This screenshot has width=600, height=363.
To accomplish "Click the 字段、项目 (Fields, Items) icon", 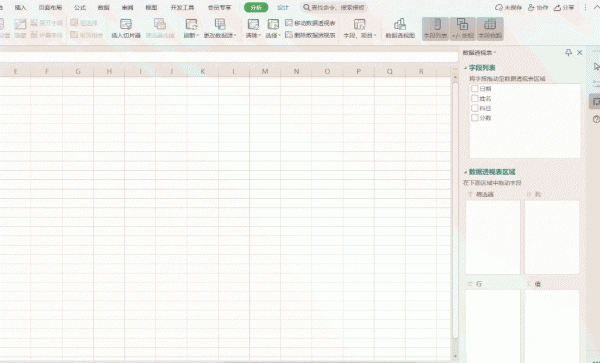I will coord(359,24).
